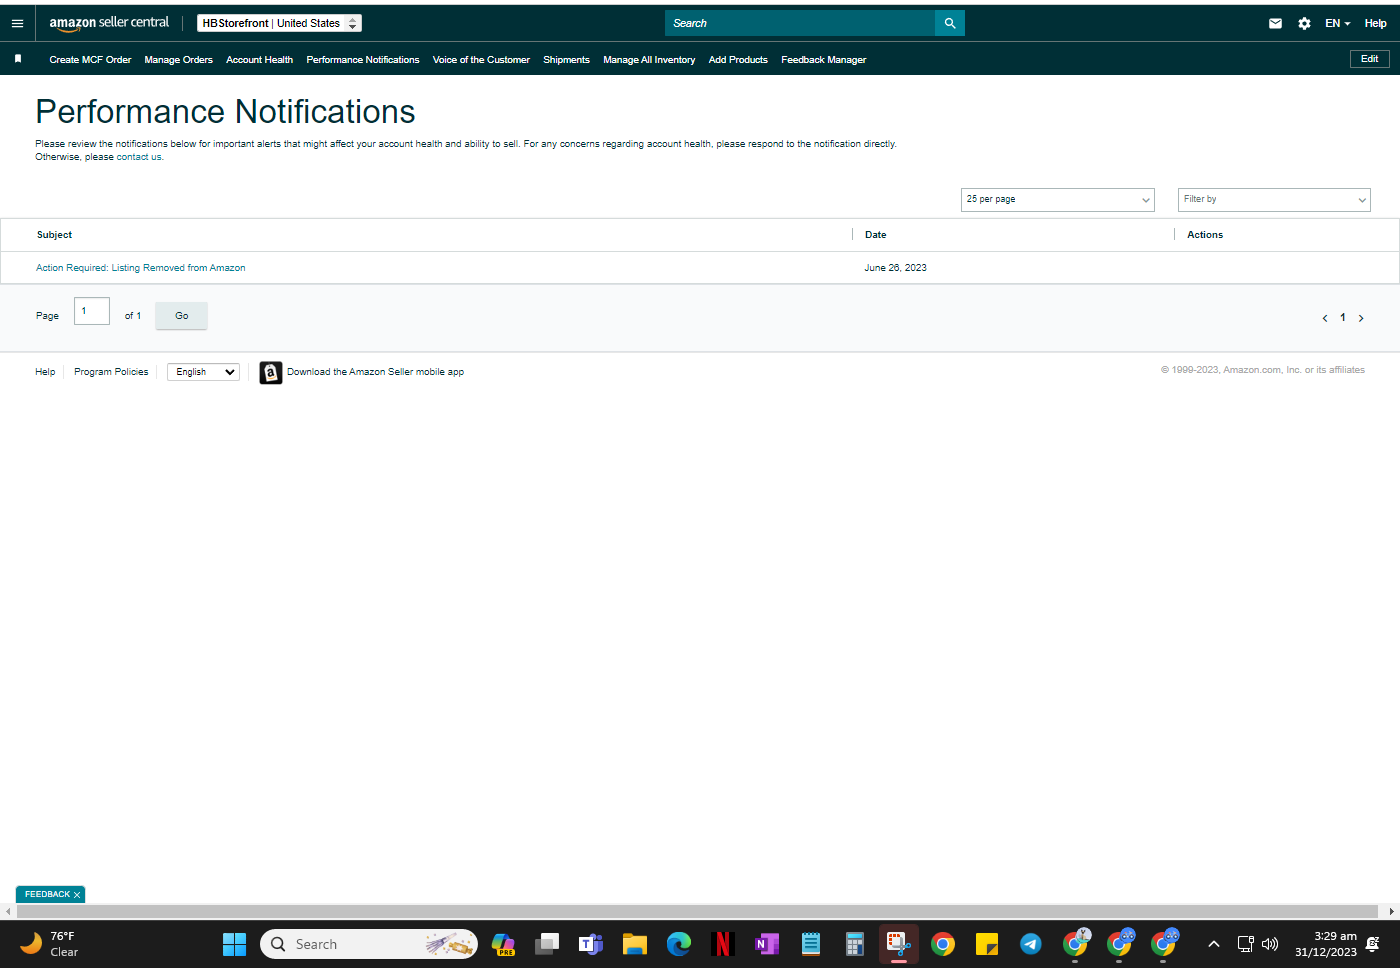This screenshot has height=968, width=1400.
Task: Close the Feedback tab with X
Action: click(x=77, y=895)
